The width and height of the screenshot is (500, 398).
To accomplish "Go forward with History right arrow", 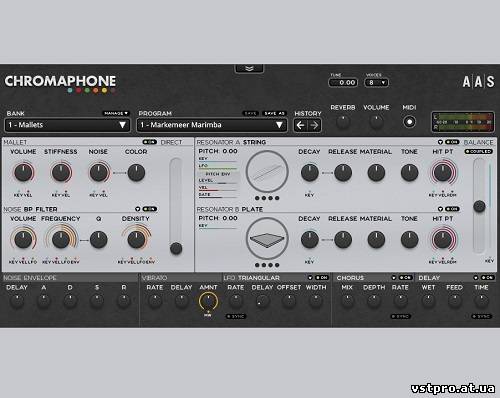I will tap(314, 125).
